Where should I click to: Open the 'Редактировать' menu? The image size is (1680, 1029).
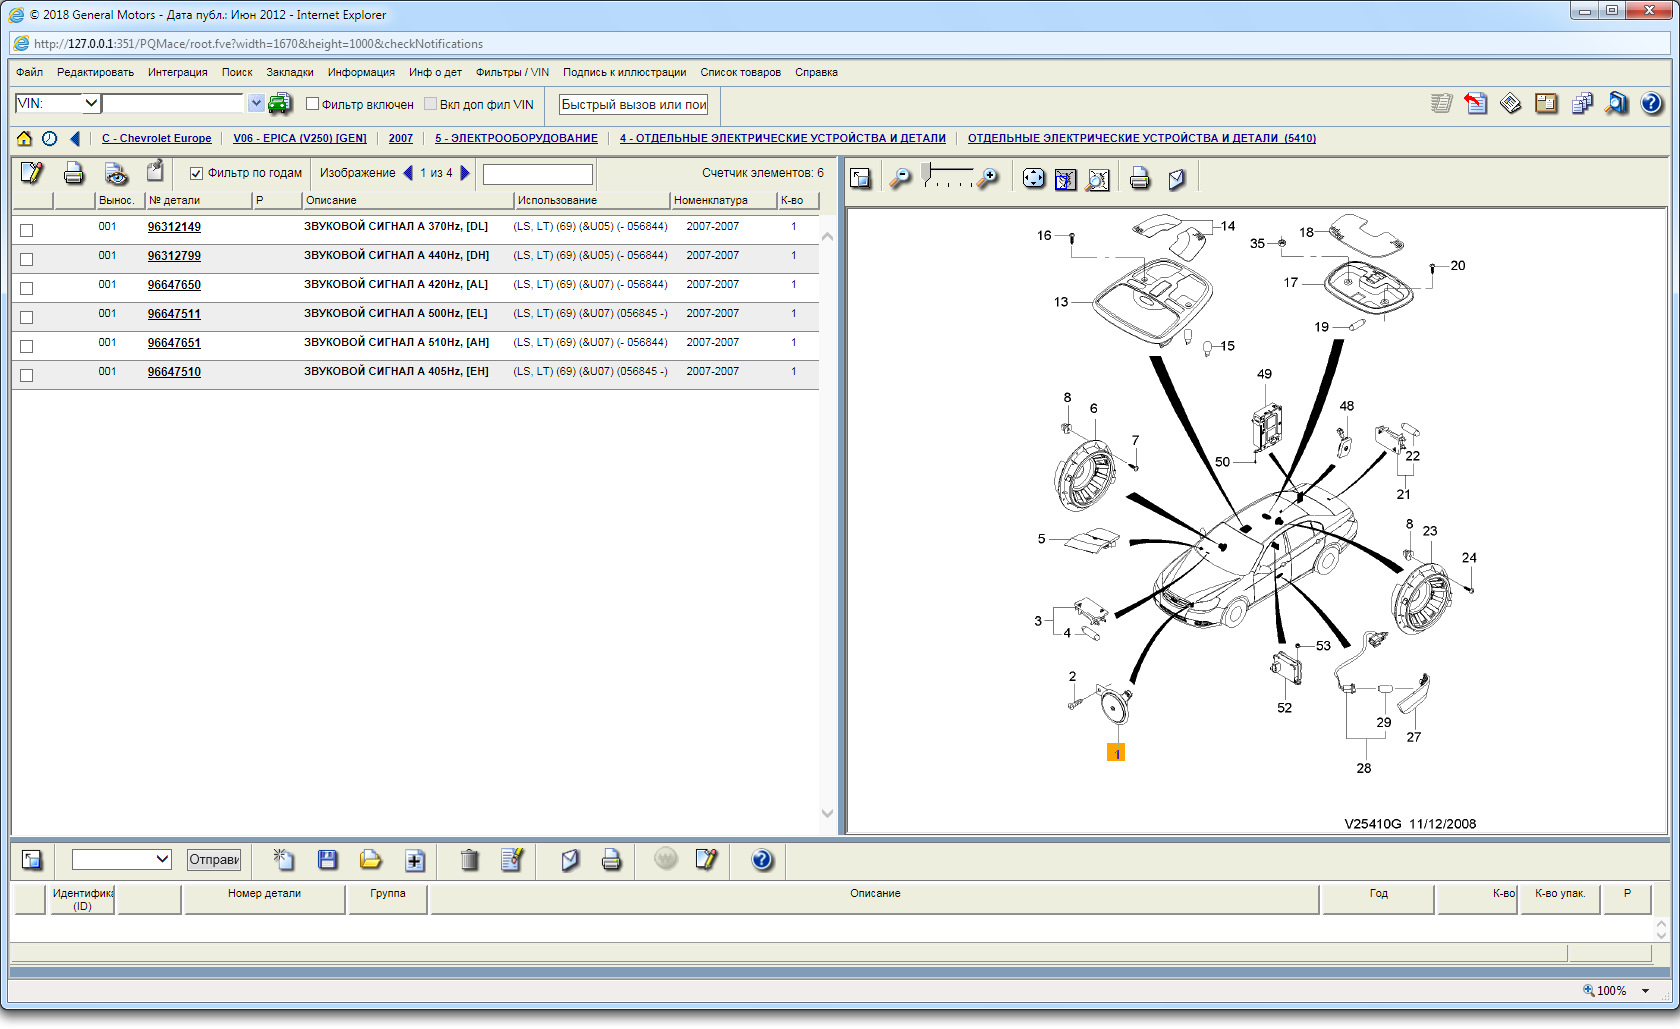point(95,72)
